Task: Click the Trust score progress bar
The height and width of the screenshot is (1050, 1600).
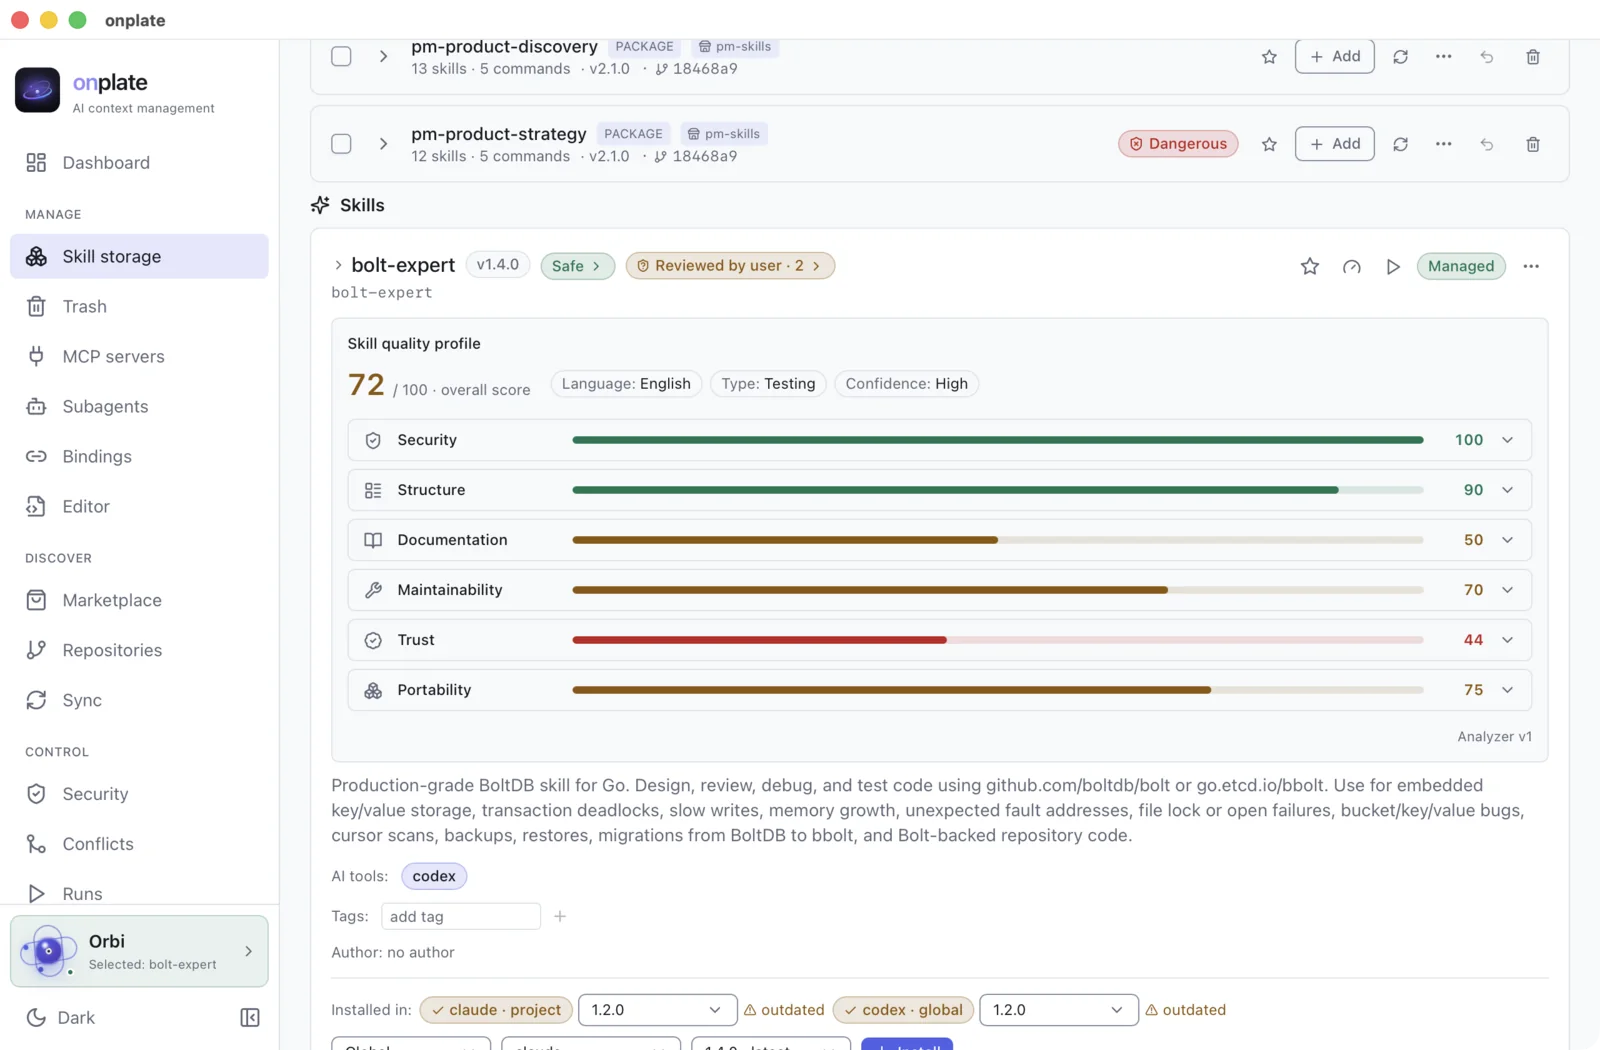Action: coord(997,640)
